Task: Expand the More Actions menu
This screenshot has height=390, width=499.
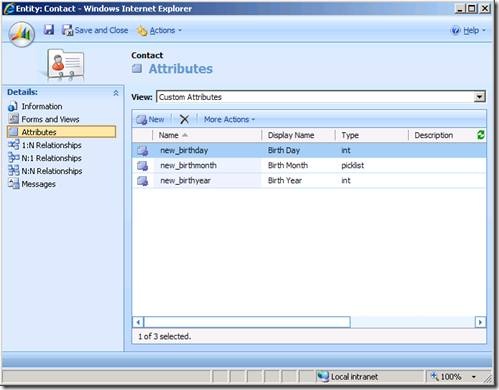Action: [229, 119]
